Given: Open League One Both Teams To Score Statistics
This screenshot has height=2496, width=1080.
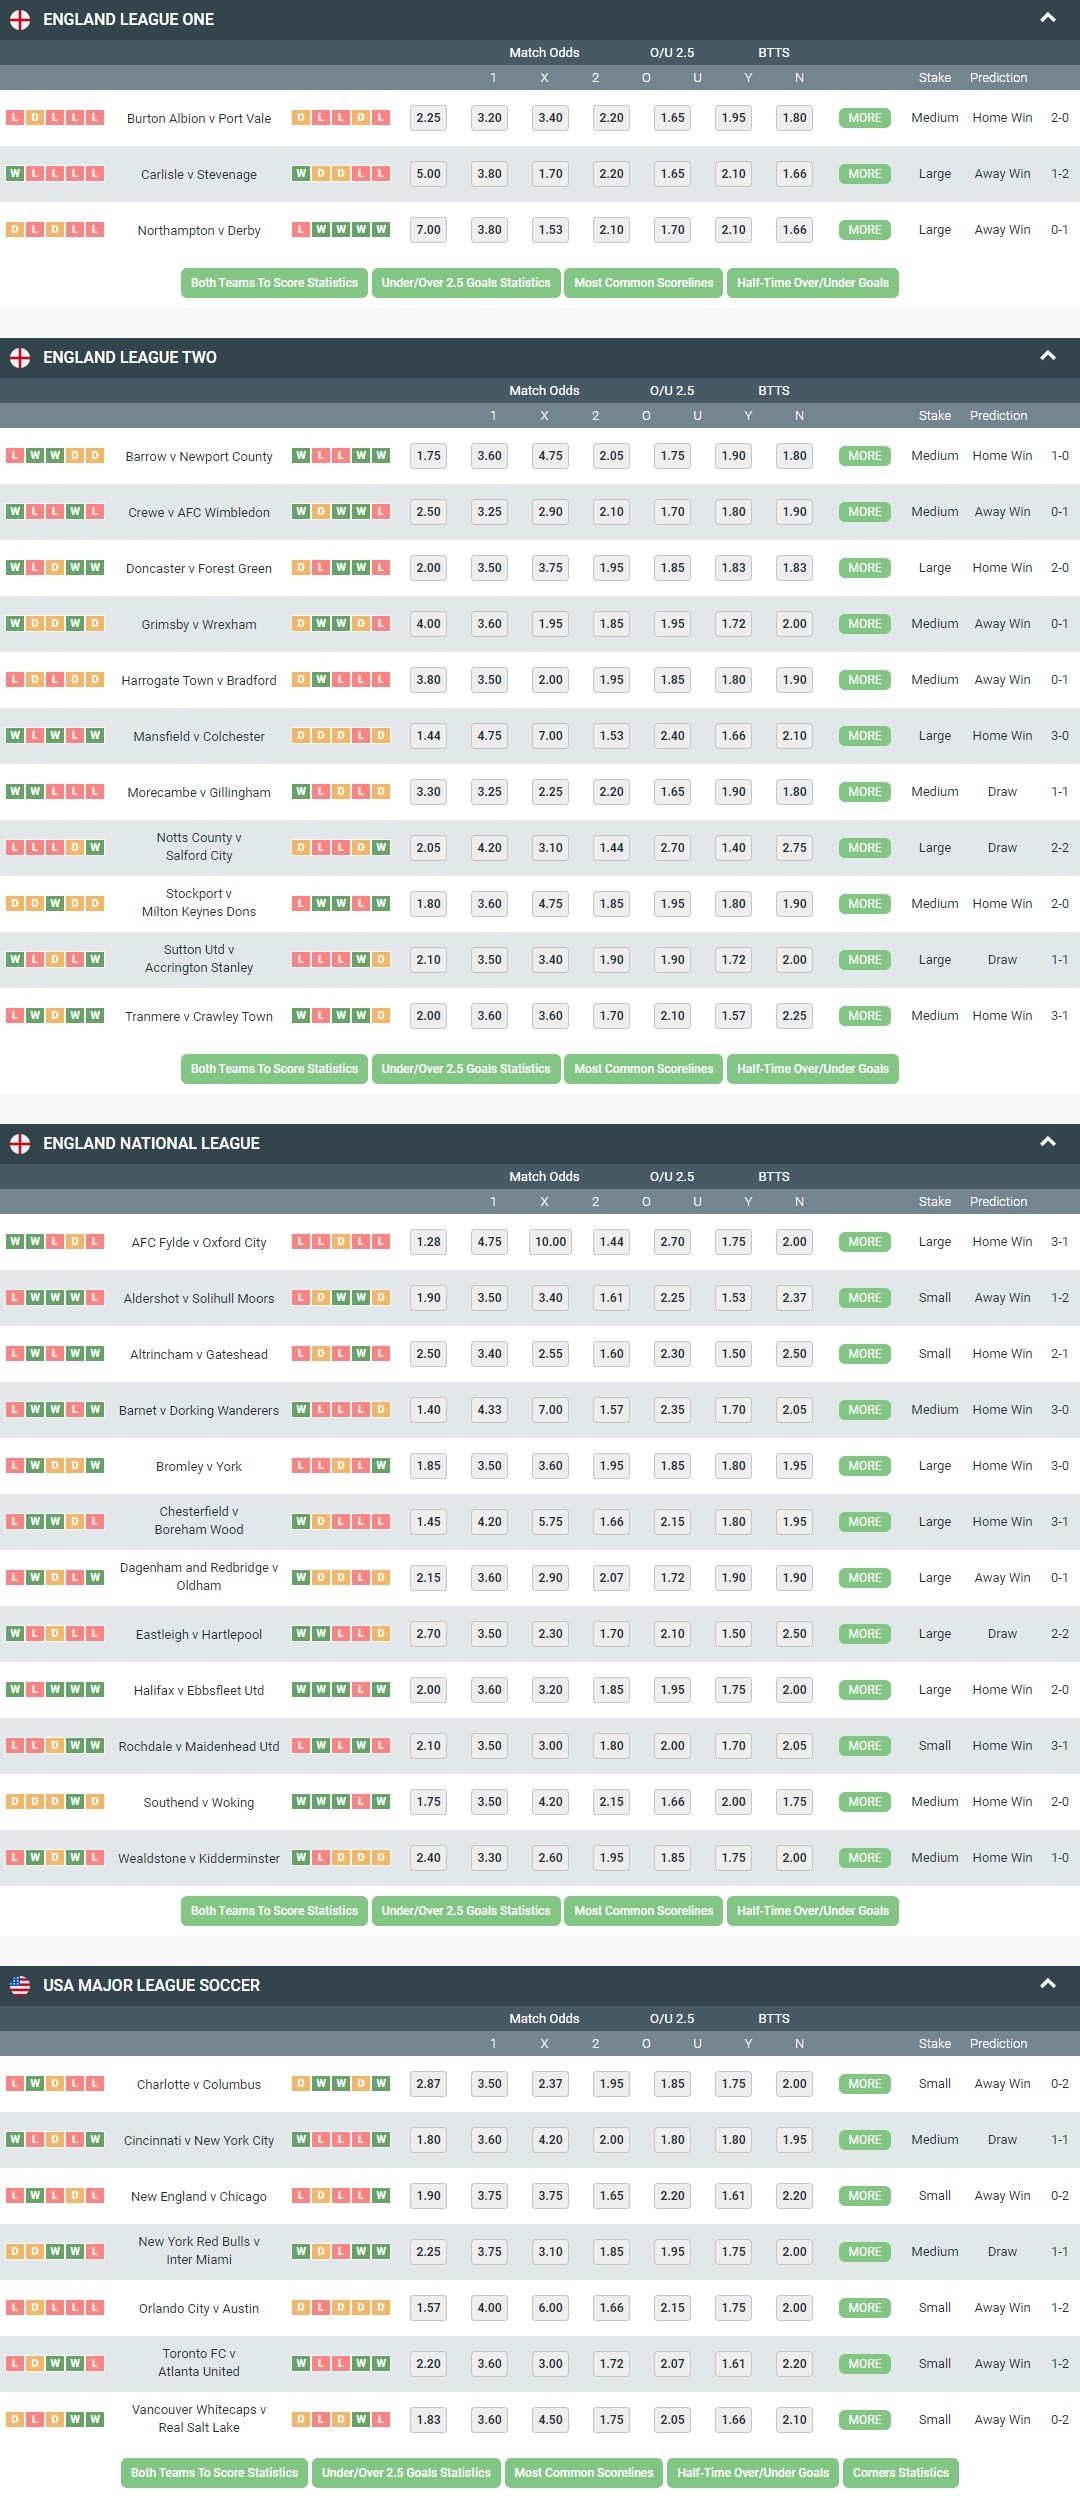Looking at the screenshot, I should pos(274,283).
